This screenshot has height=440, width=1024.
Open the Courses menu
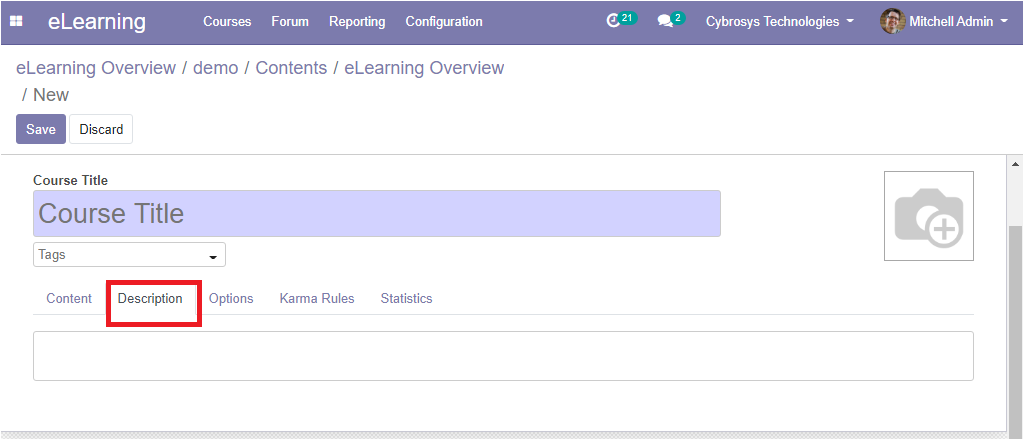tap(227, 22)
